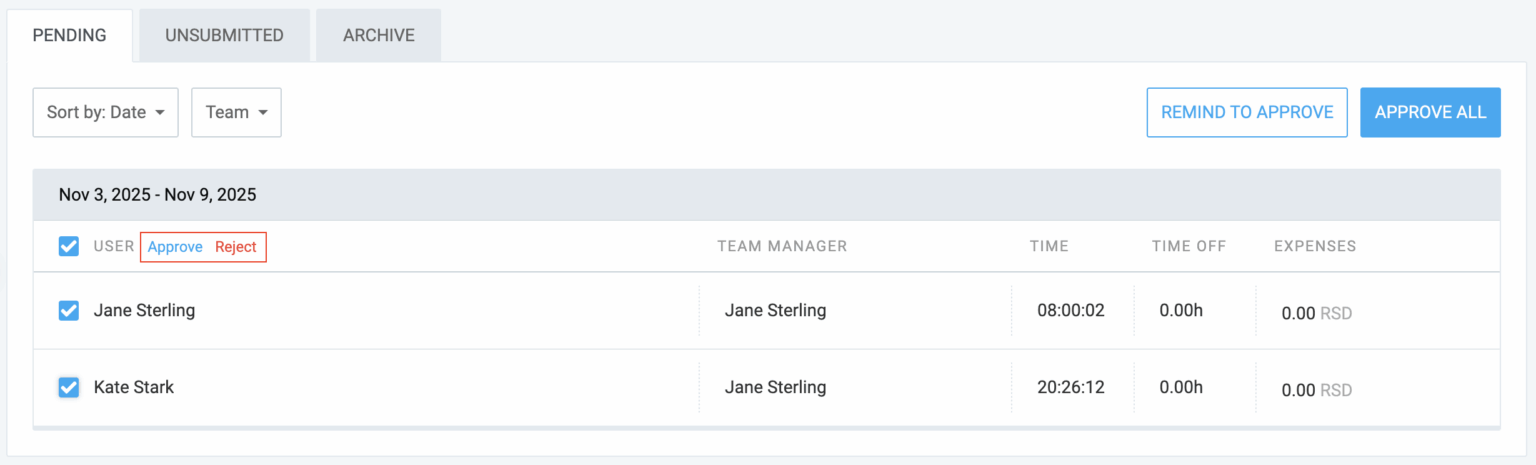Click the Nov 3 - Nov 9, 2025 week header
Image resolution: width=1536 pixels, height=465 pixels.
[158, 195]
